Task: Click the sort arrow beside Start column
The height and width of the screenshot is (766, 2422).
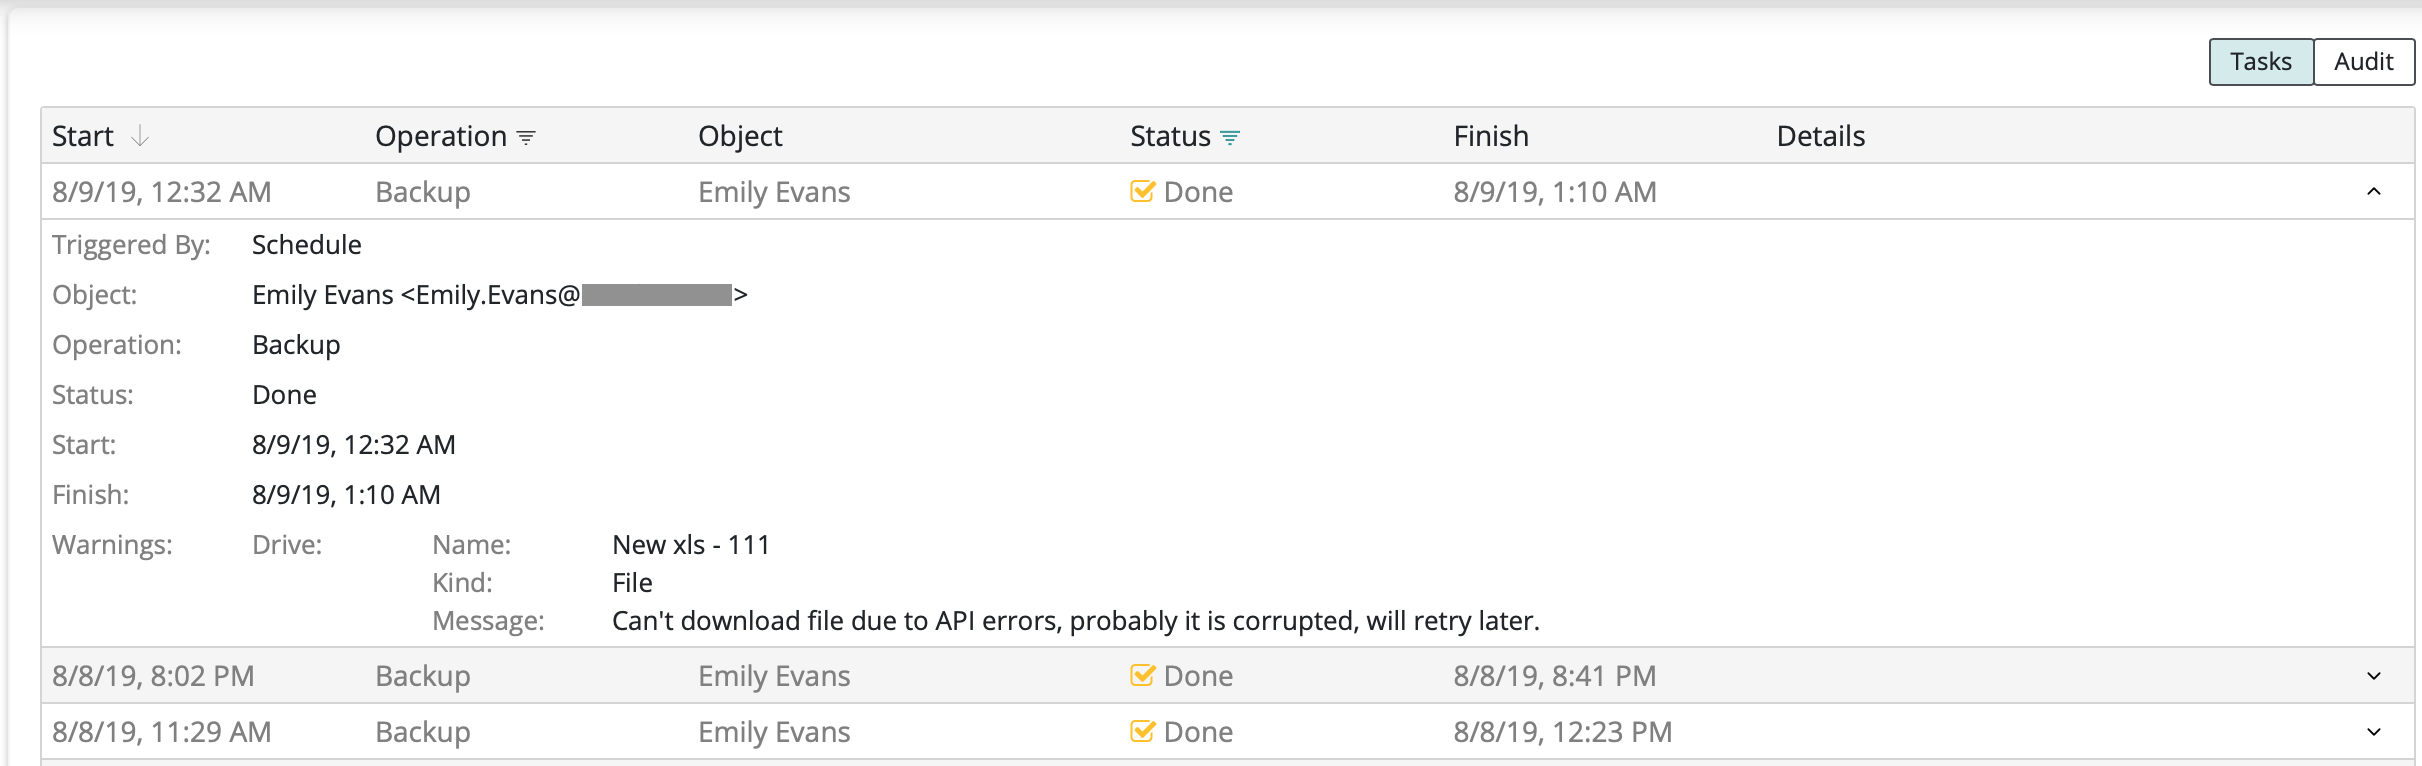Action: pyautogui.click(x=140, y=136)
